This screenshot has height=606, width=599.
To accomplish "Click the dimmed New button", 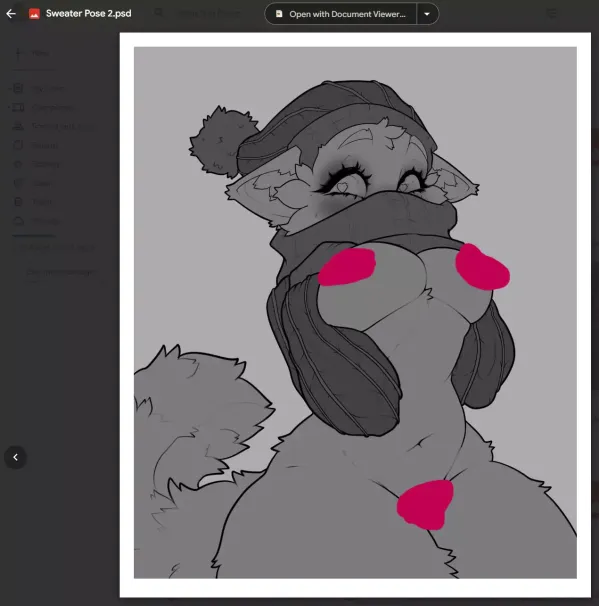I will point(33,53).
